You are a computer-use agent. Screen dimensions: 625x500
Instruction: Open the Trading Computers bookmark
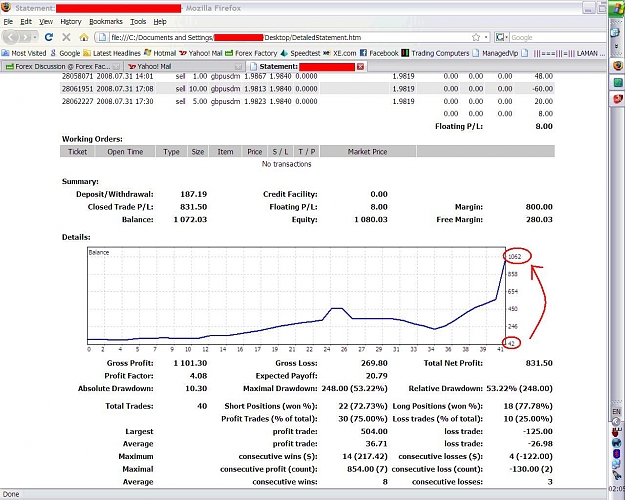[x=435, y=53]
